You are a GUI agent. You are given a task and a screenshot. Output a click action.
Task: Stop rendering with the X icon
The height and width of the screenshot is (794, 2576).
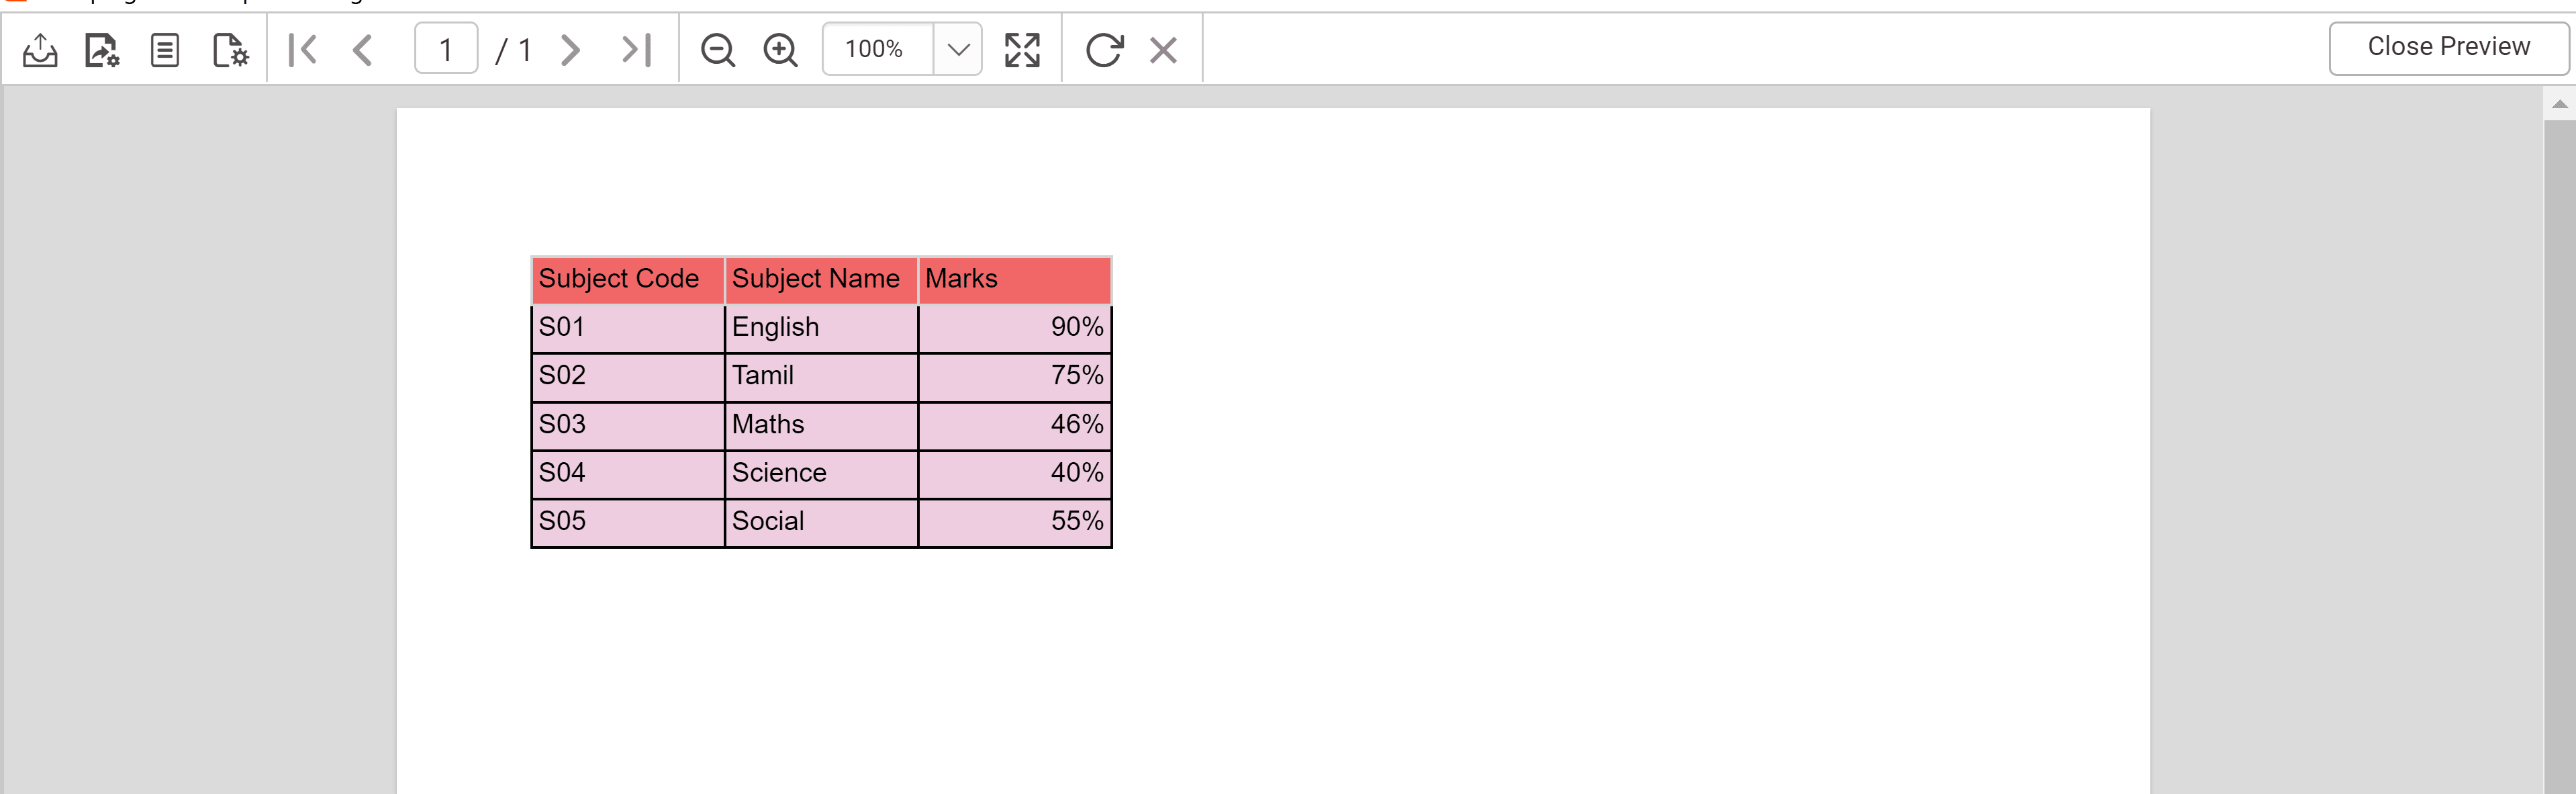[x=1163, y=50]
